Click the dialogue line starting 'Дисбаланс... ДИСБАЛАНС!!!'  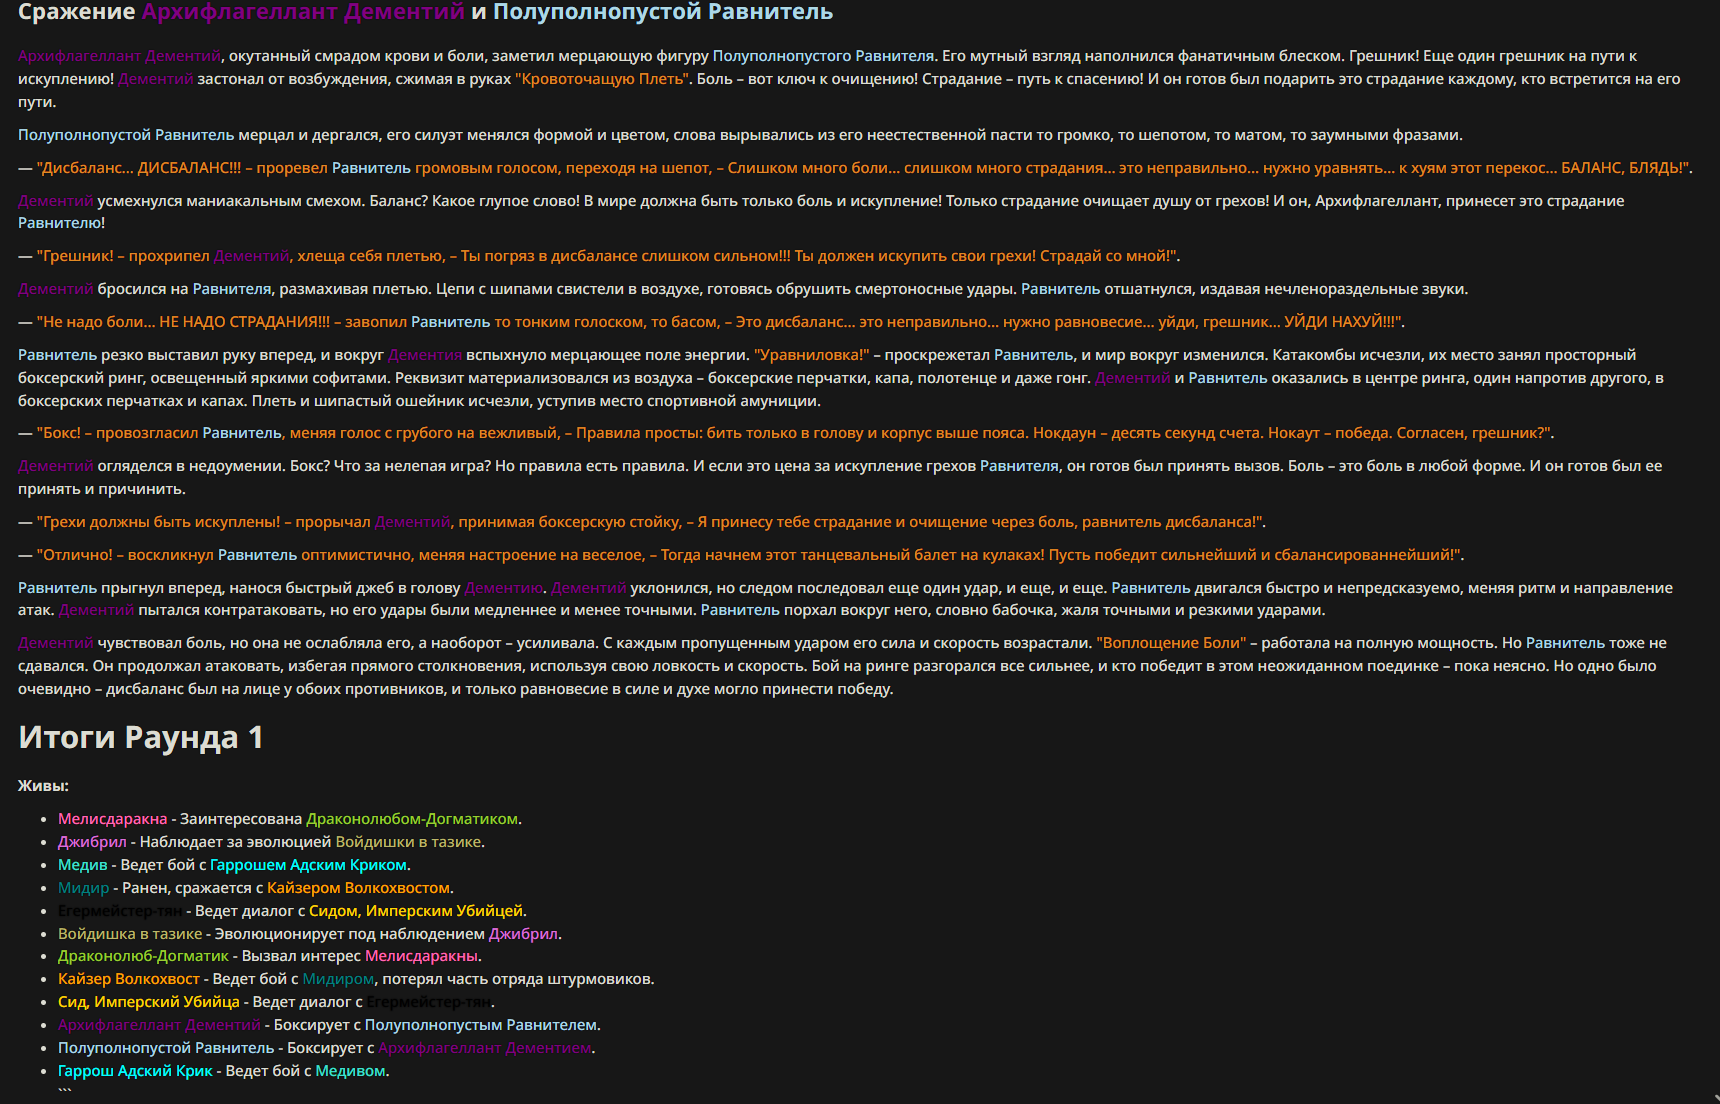[855, 168]
